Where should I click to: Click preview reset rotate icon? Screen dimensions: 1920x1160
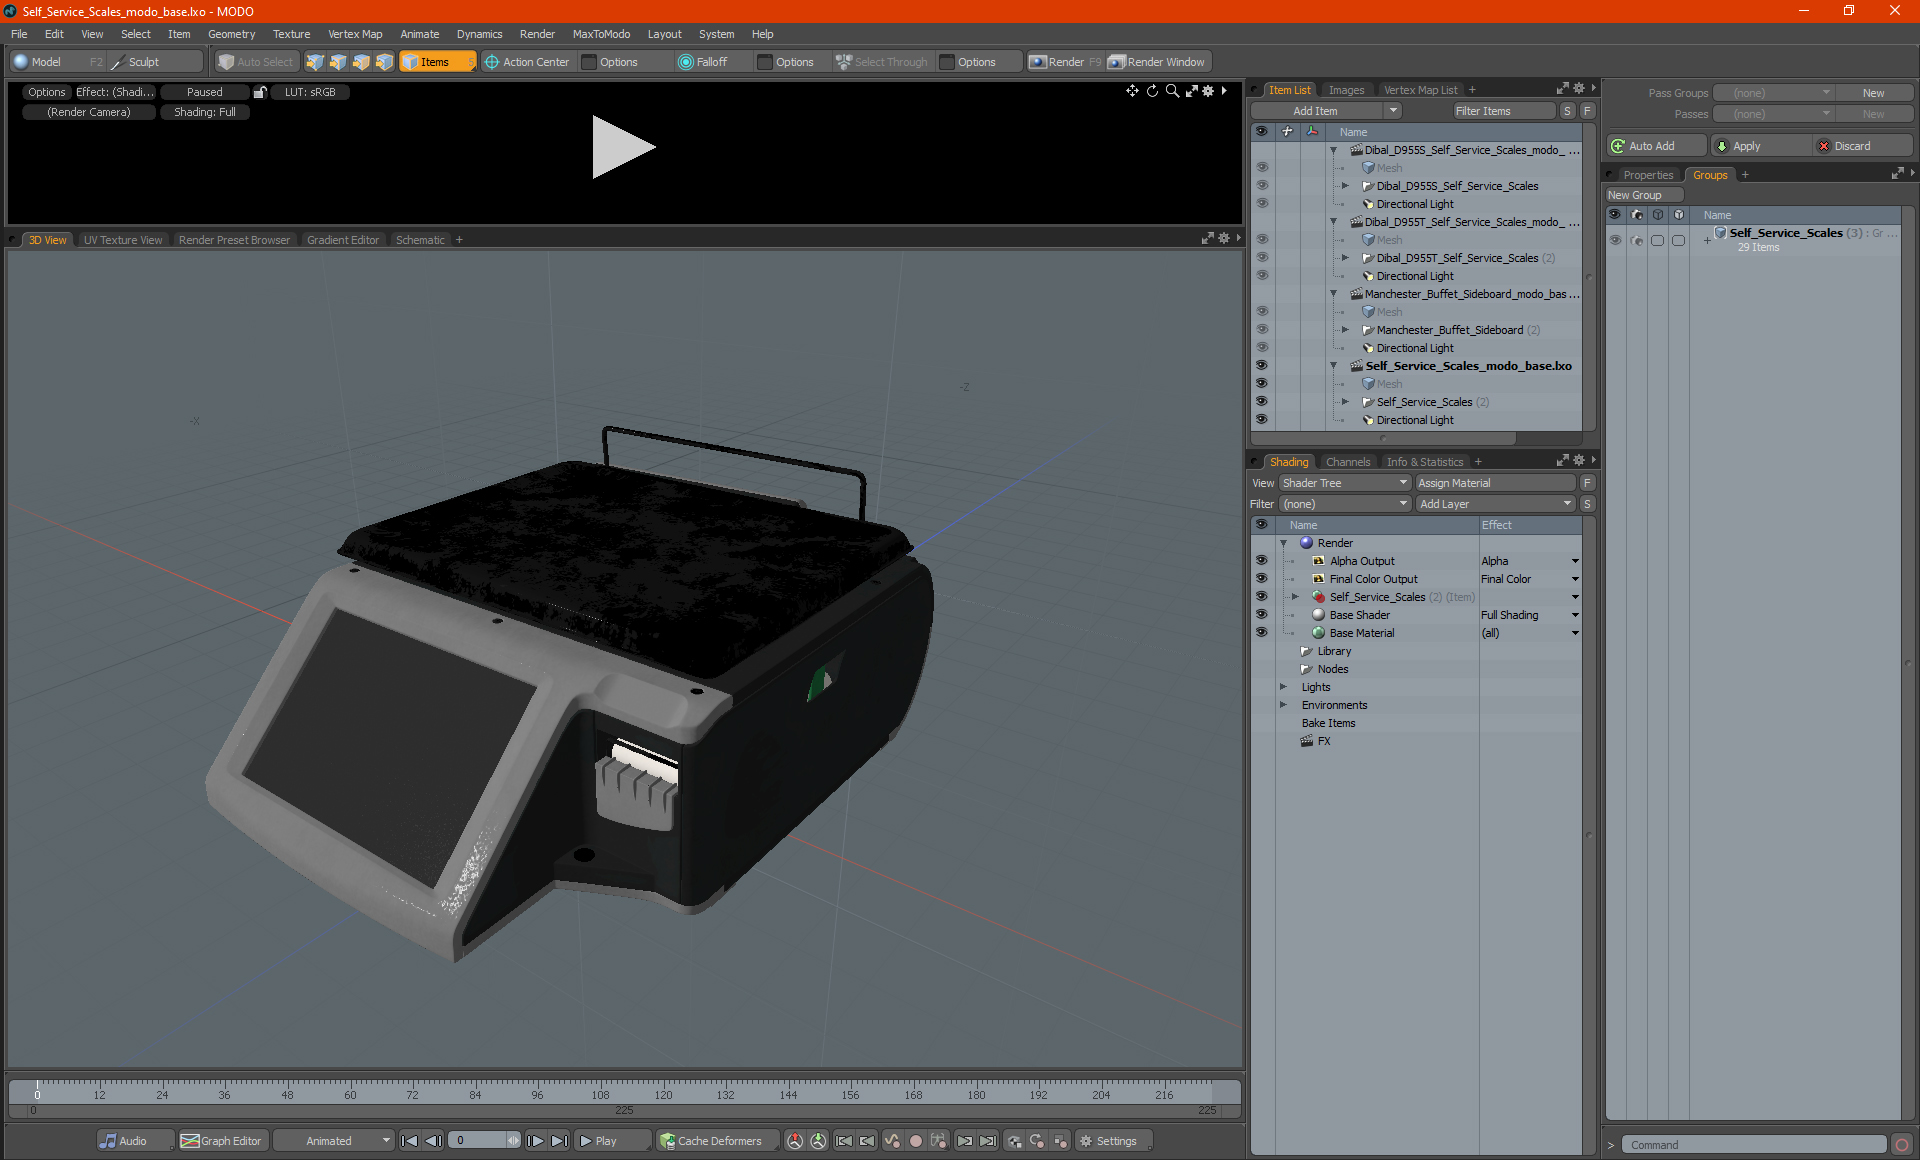[1152, 91]
